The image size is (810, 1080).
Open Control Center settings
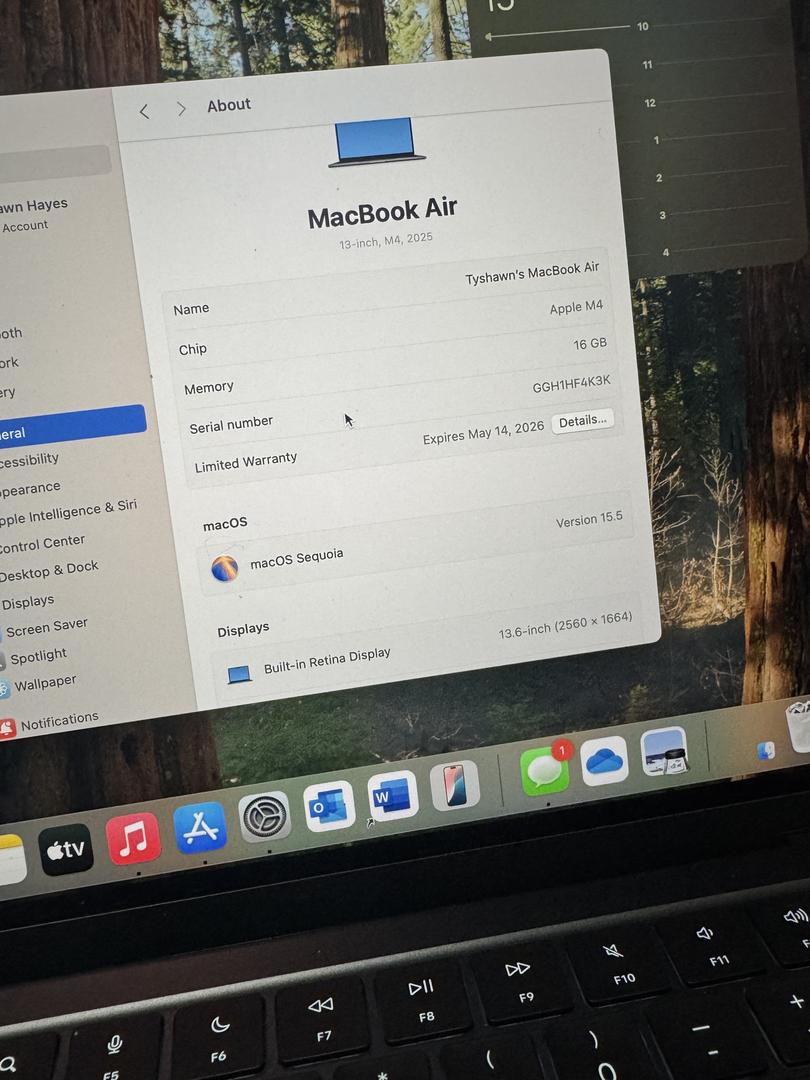[42, 544]
